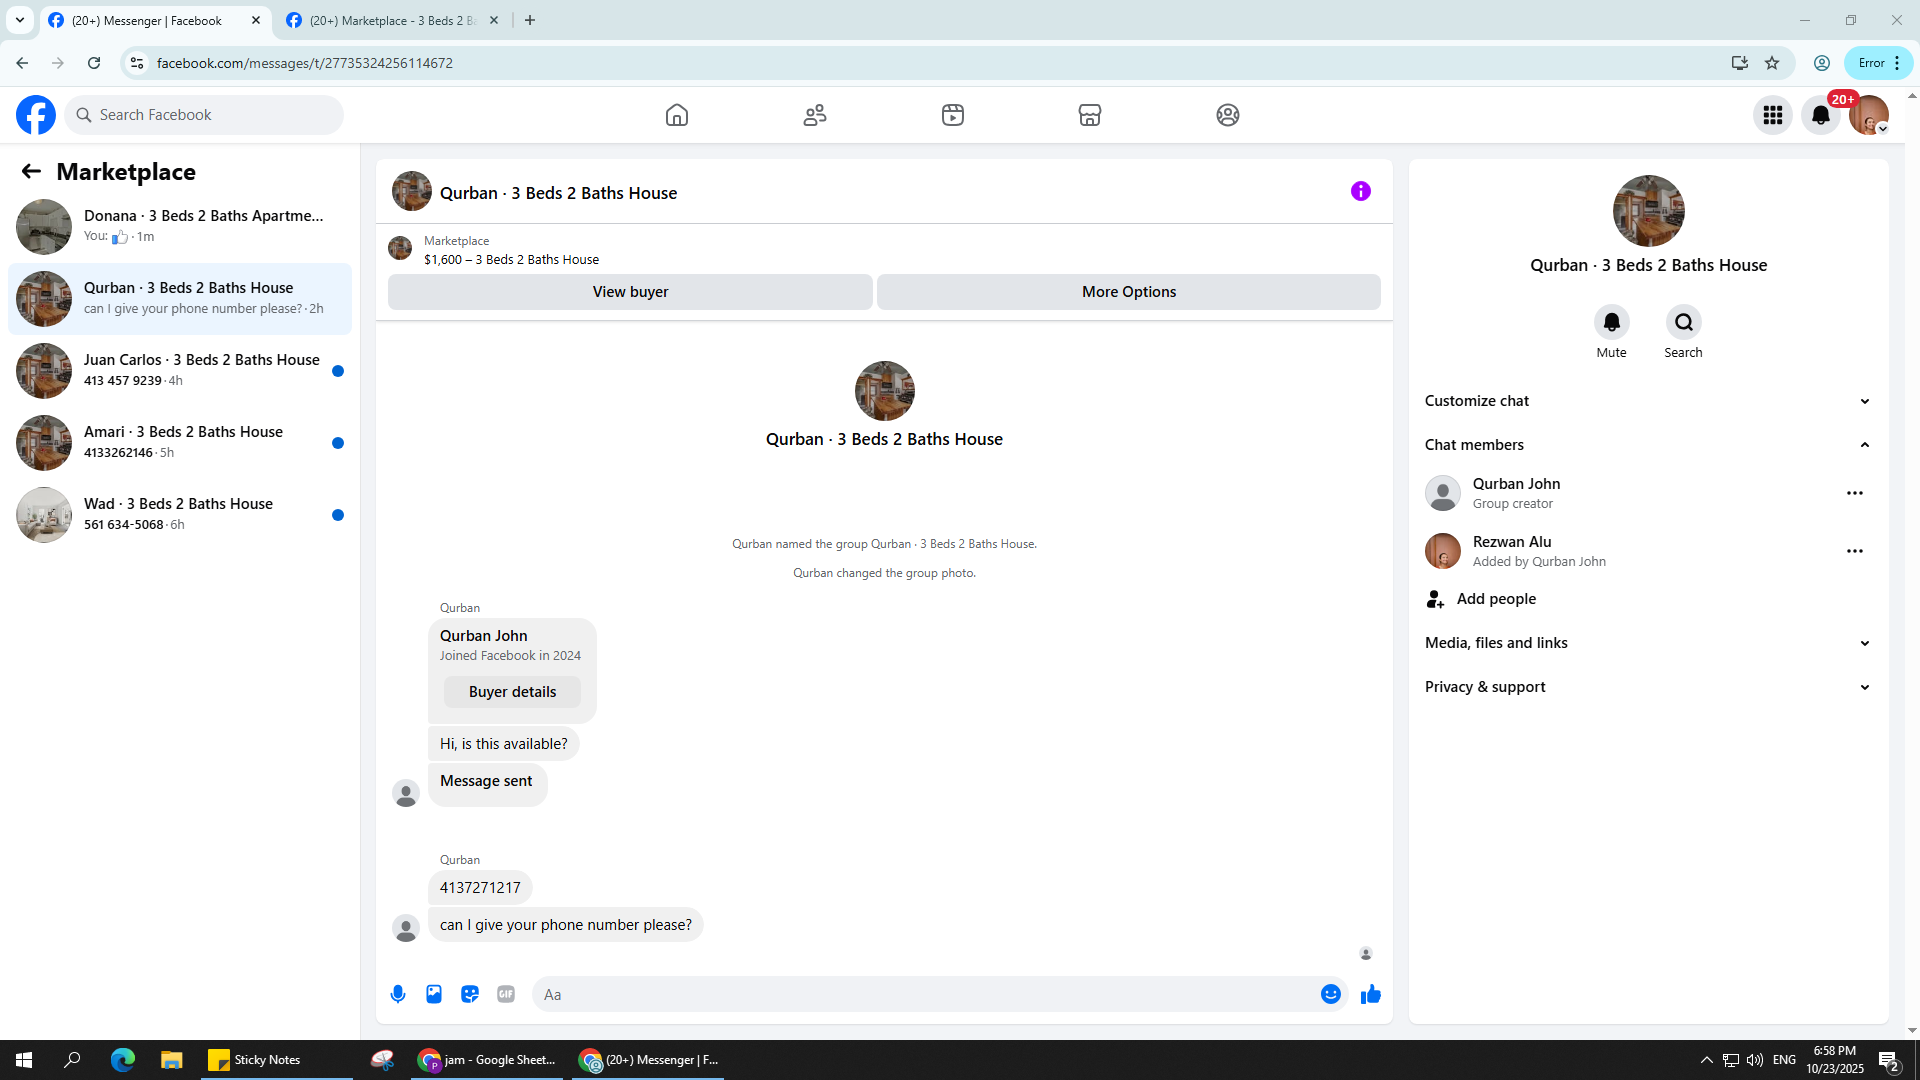Mute this conversation with bell icon
1920x1080 pixels.
click(x=1611, y=322)
